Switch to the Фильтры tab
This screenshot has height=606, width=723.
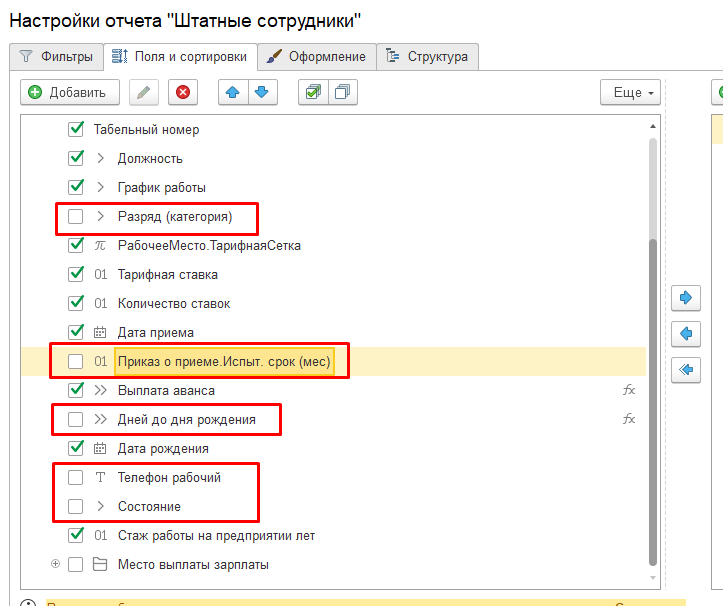pyautogui.click(x=57, y=57)
